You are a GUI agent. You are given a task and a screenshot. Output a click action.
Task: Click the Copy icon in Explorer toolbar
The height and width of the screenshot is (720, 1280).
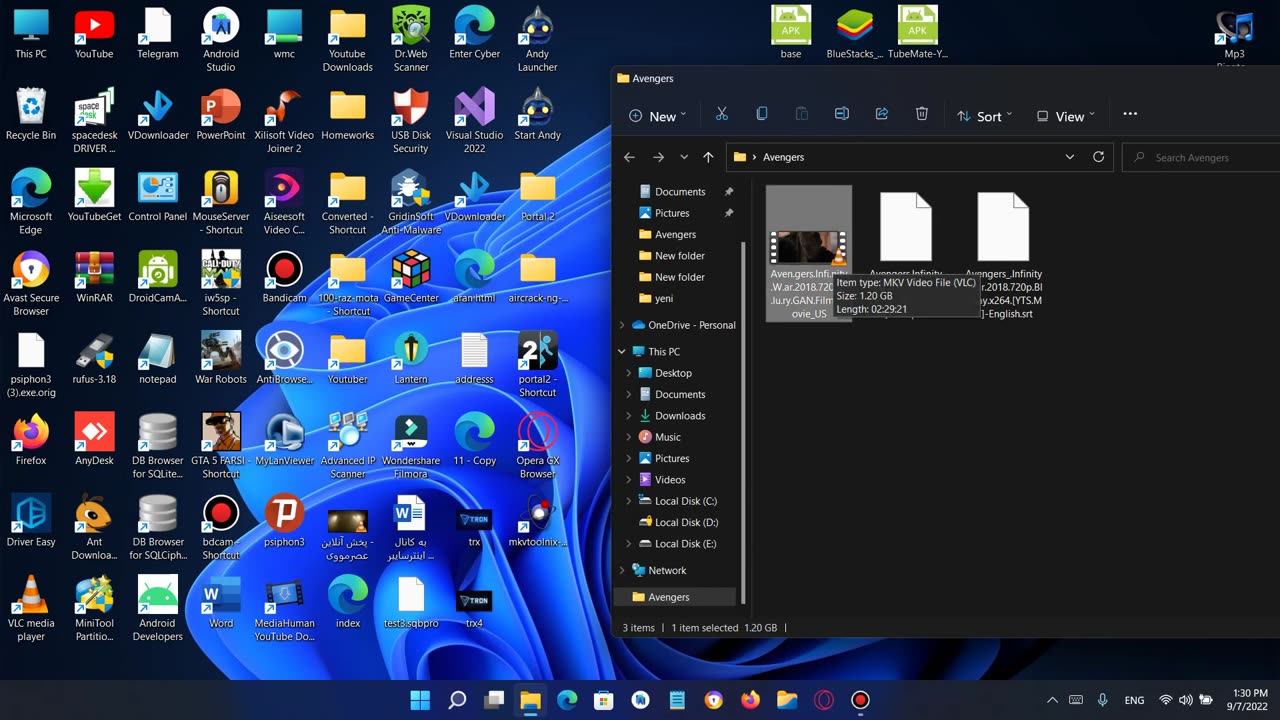pyautogui.click(x=762, y=115)
